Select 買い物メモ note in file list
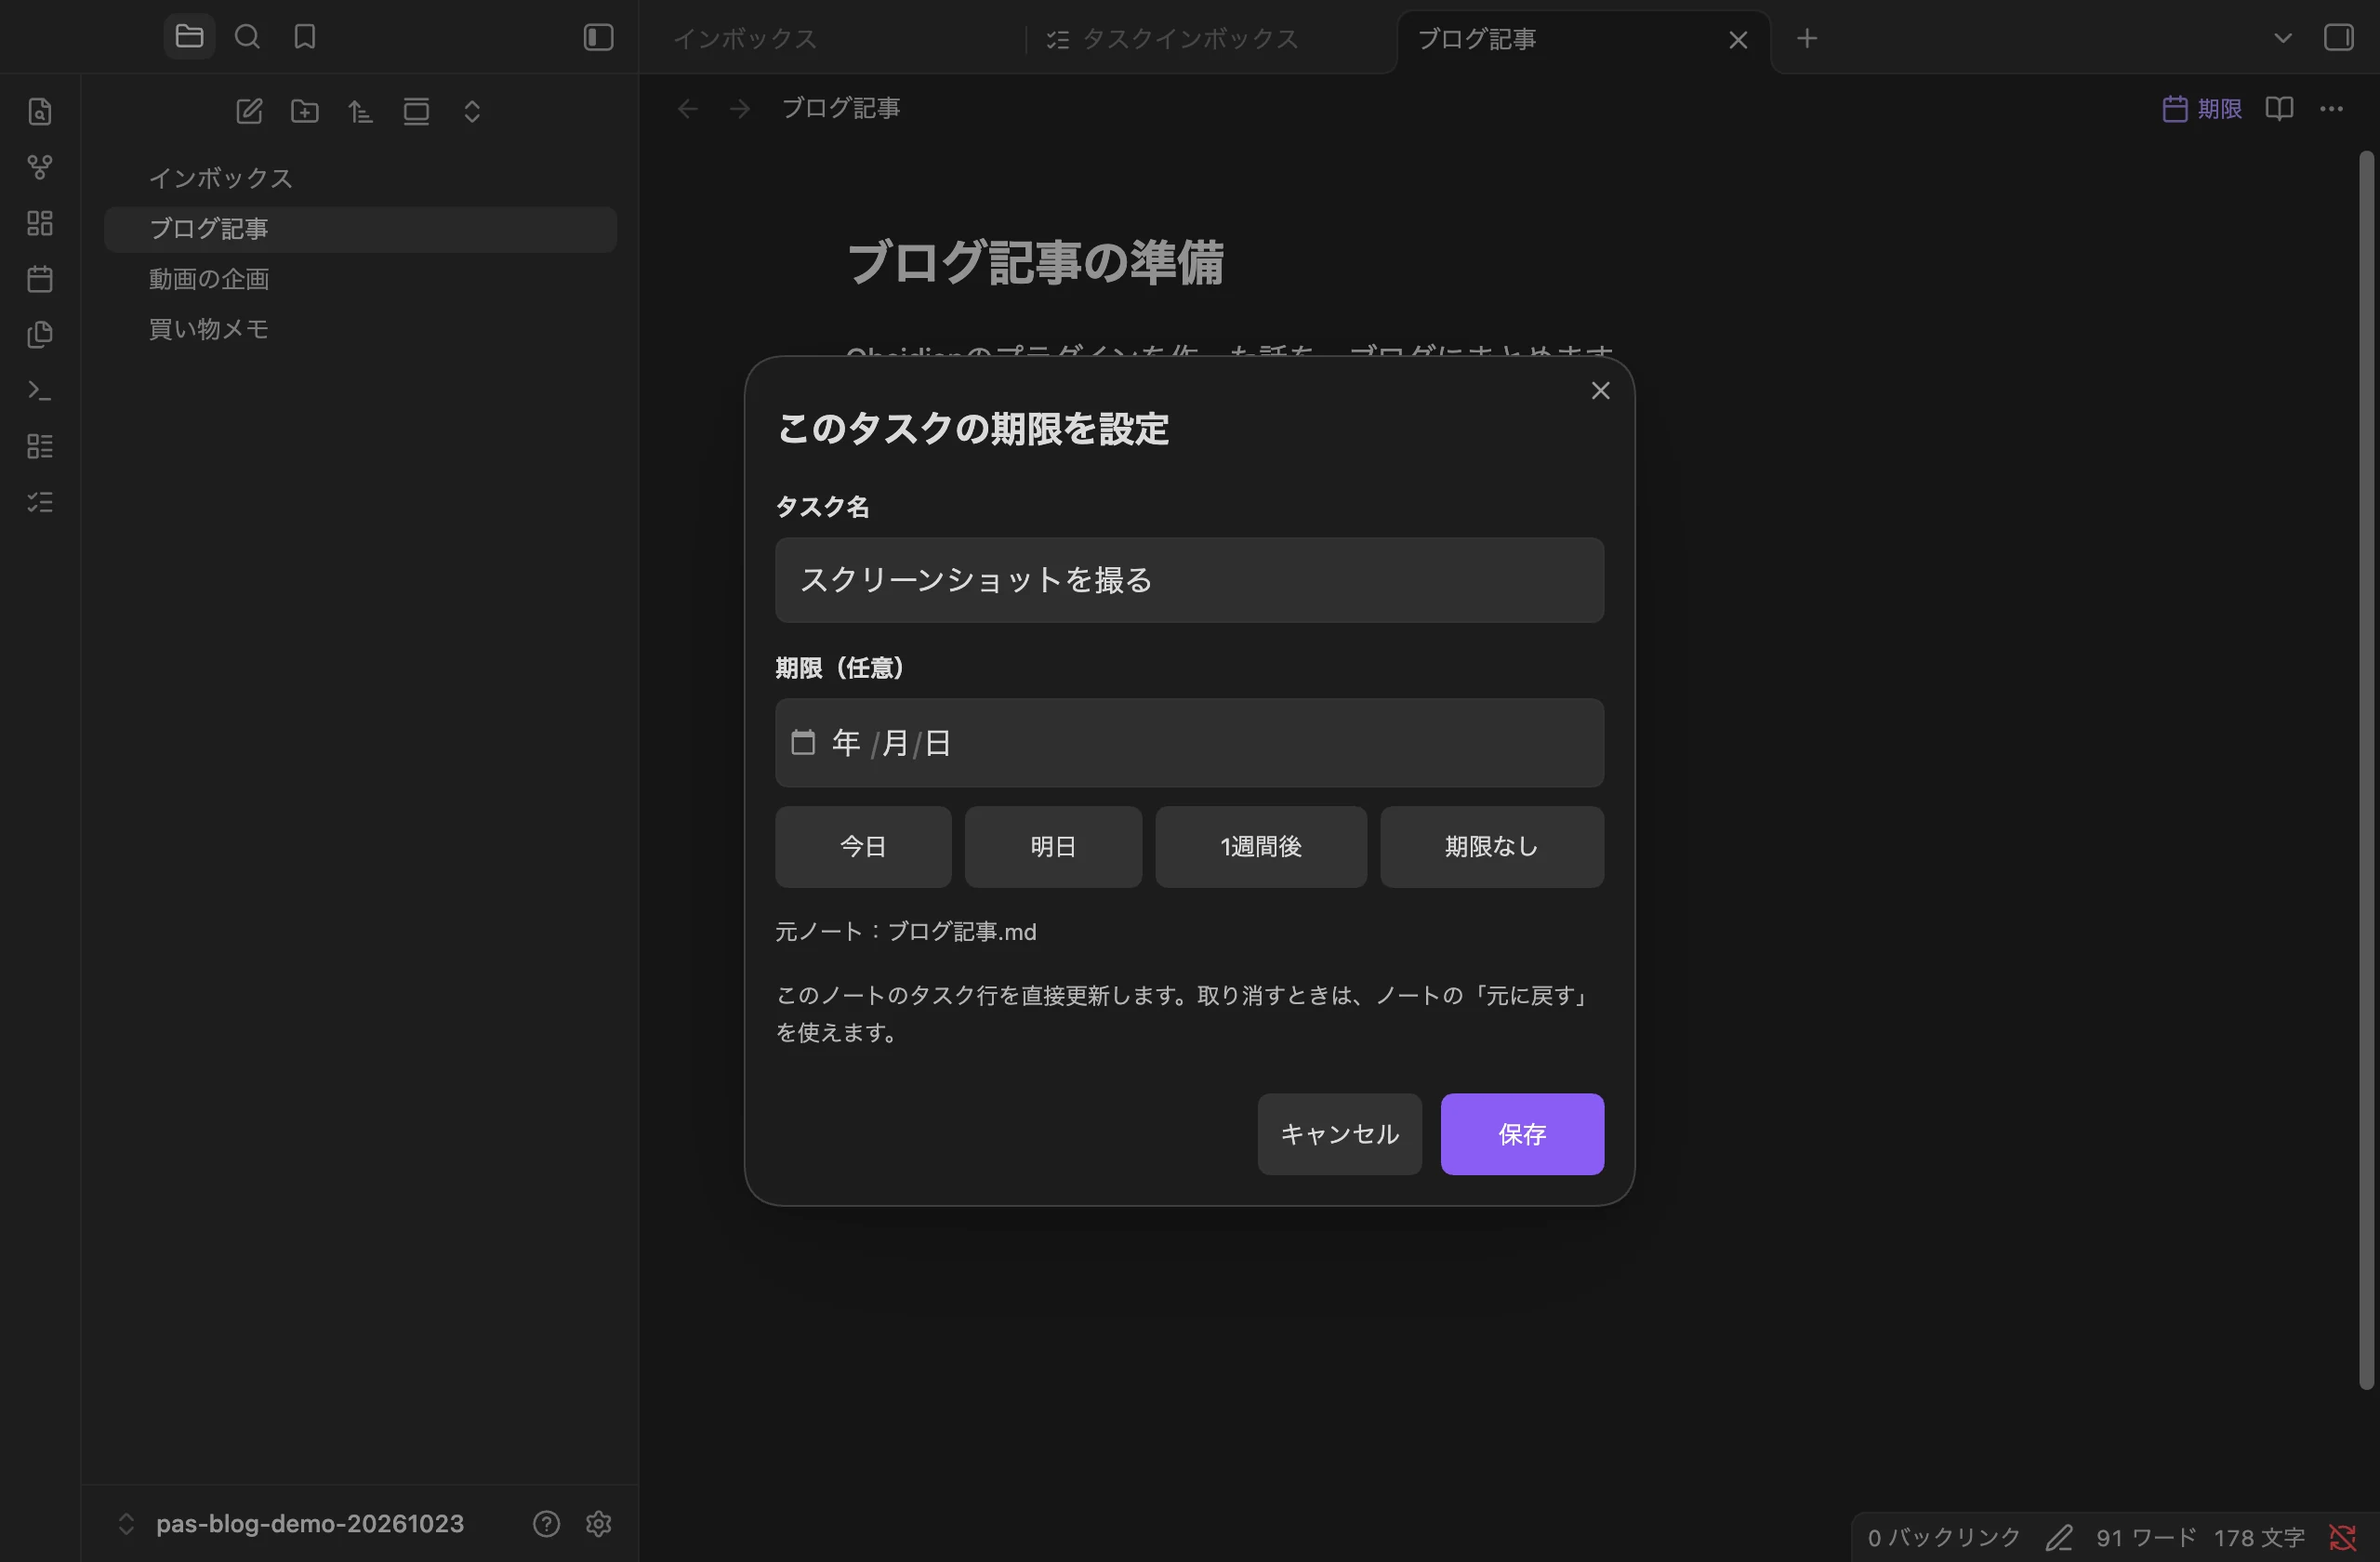Image resolution: width=2380 pixels, height=1562 pixels. tap(360, 329)
